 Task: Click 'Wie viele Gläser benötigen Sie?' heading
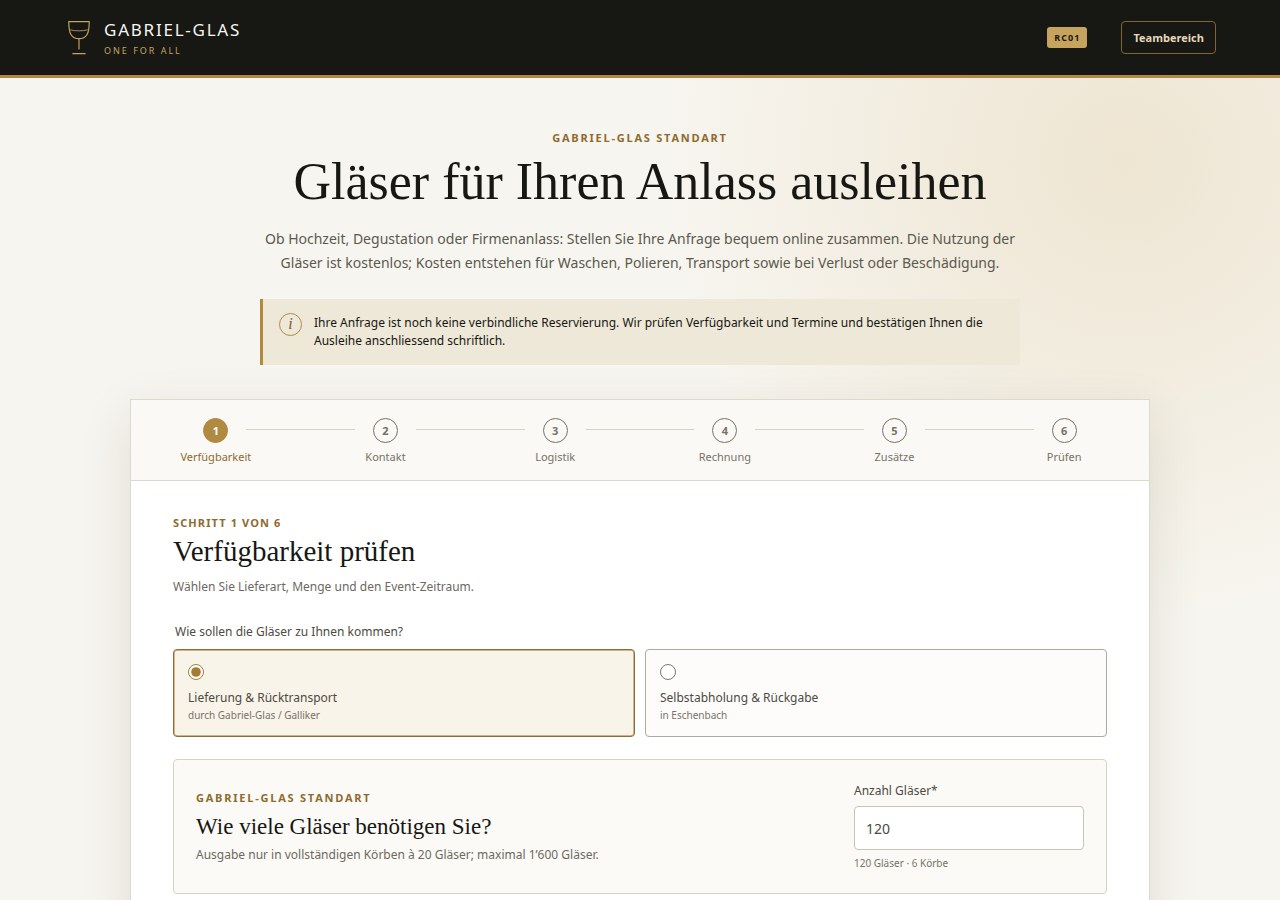coord(344,827)
